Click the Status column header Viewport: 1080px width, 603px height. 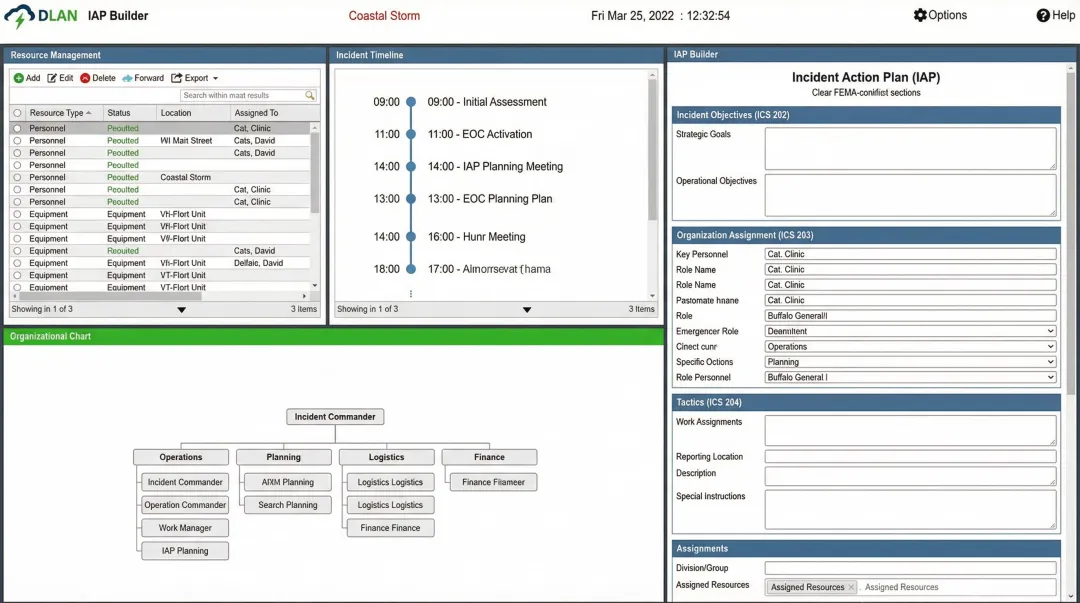pyautogui.click(x=119, y=113)
